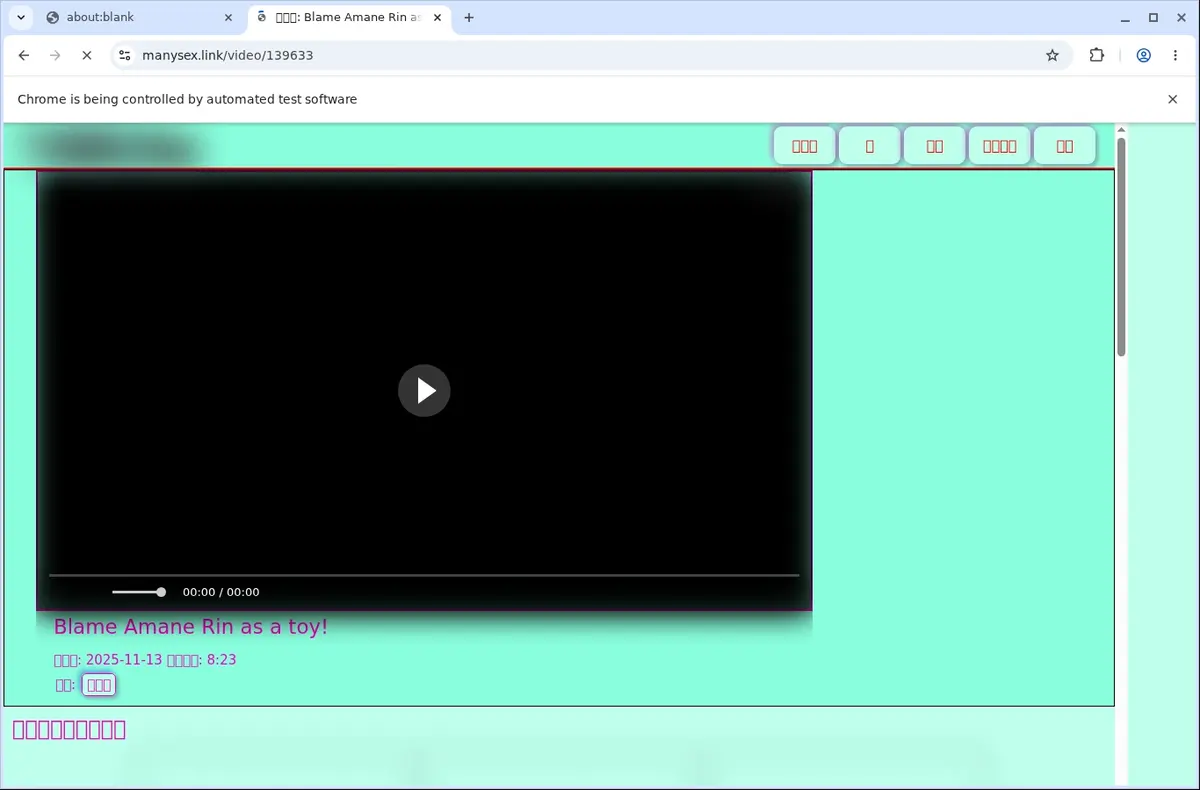
Task: Click the date 2025-11-13
Action: (x=124, y=660)
